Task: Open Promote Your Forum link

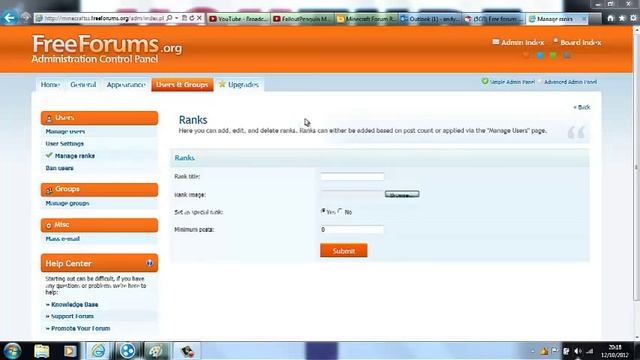Action: pos(80,328)
